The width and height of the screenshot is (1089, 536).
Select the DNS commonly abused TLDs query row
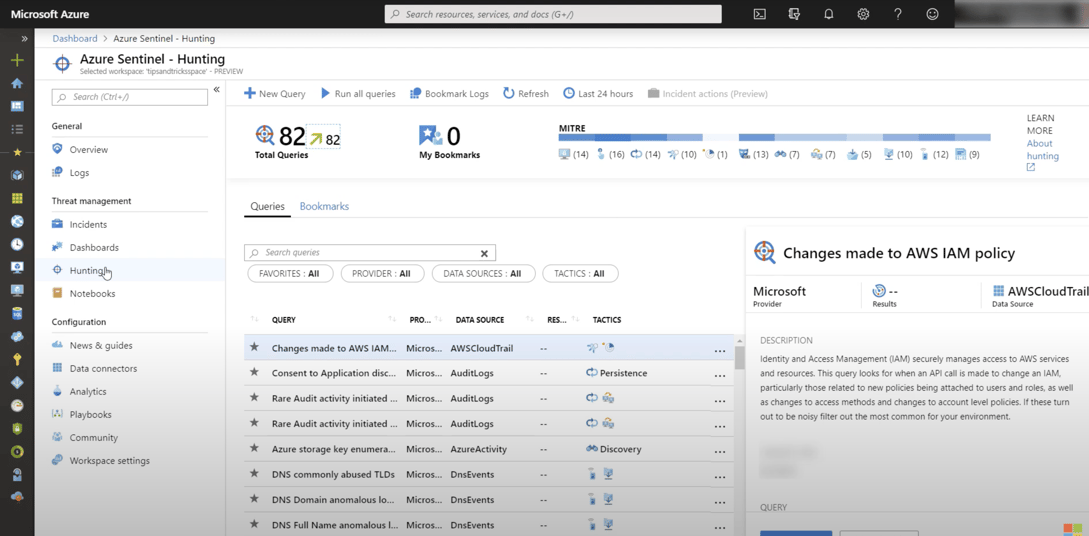[488, 474]
